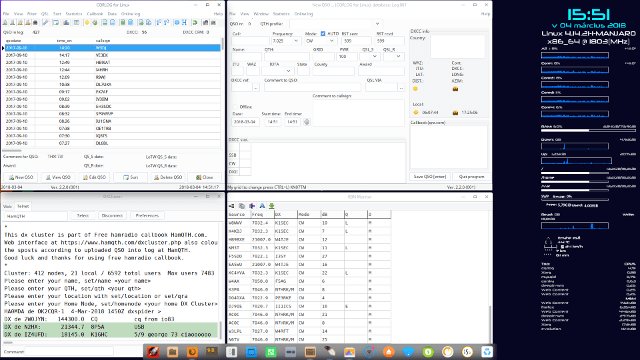Switch to the Web tab in DXCluster

click(x=7, y=207)
